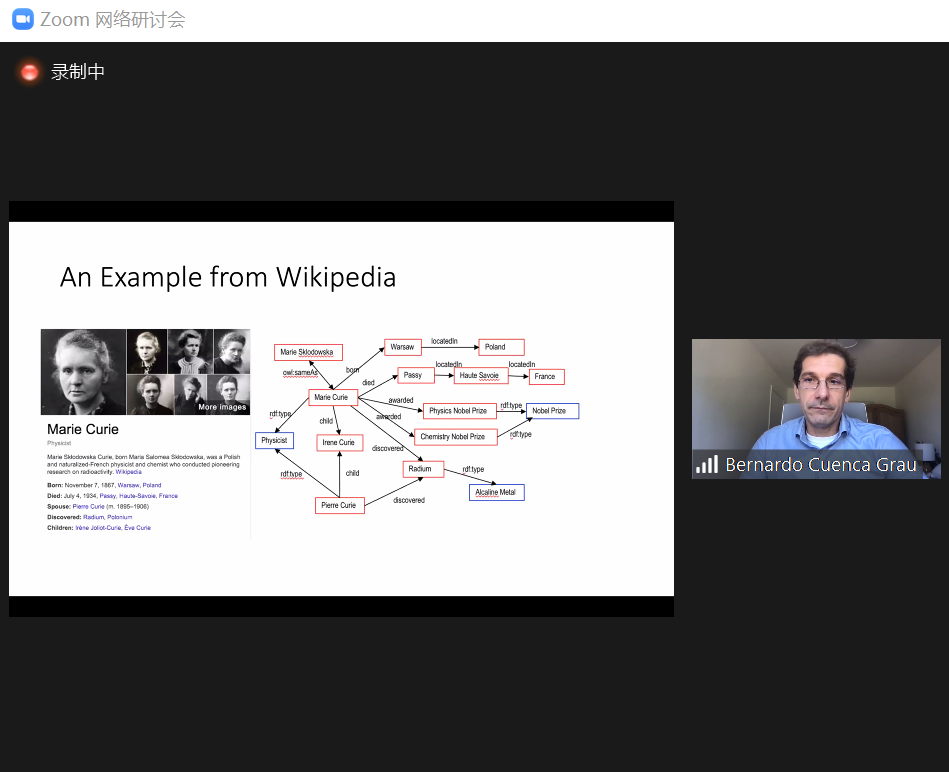
Task: Open the Wikipedia link in the description
Action: pyautogui.click(x=128, y=471)
